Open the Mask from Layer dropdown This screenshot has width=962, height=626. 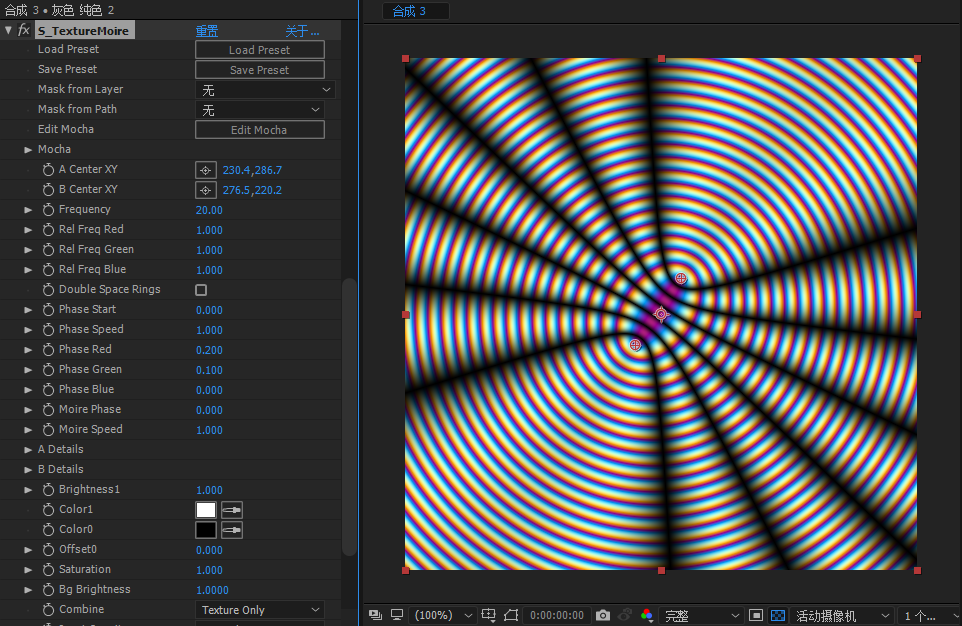tap(264, 90)
